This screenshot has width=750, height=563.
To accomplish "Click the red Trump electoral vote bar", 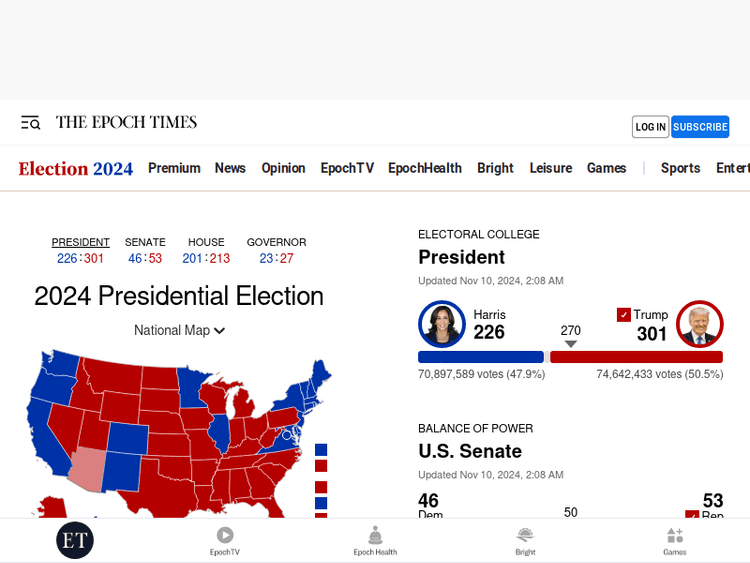I will [x=636, y=357].
